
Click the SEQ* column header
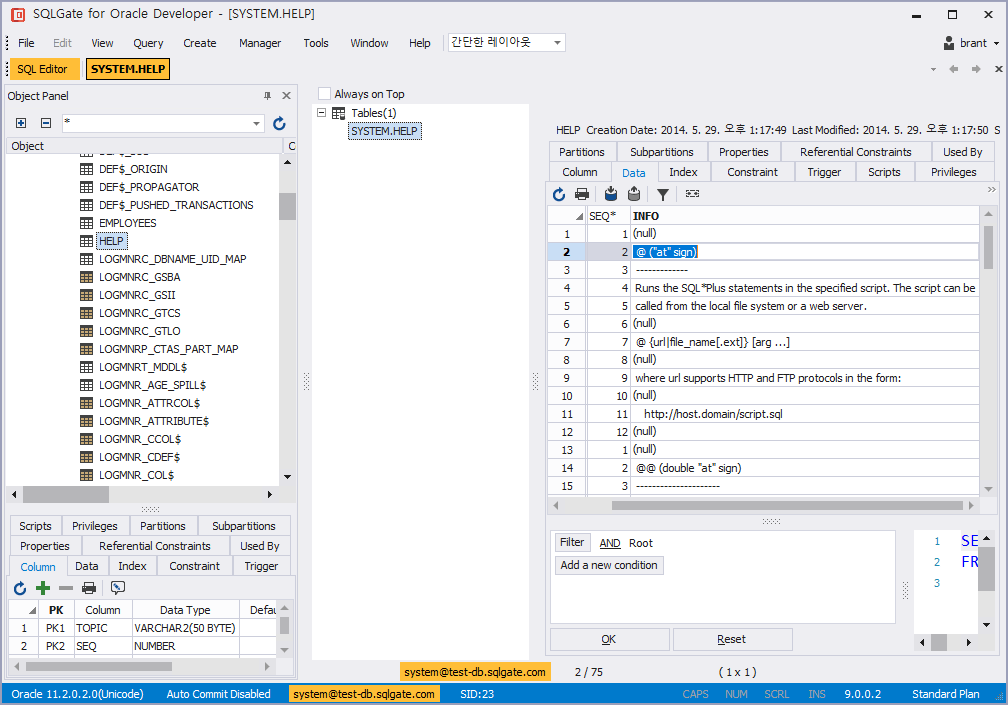click(x=608, y=216)
